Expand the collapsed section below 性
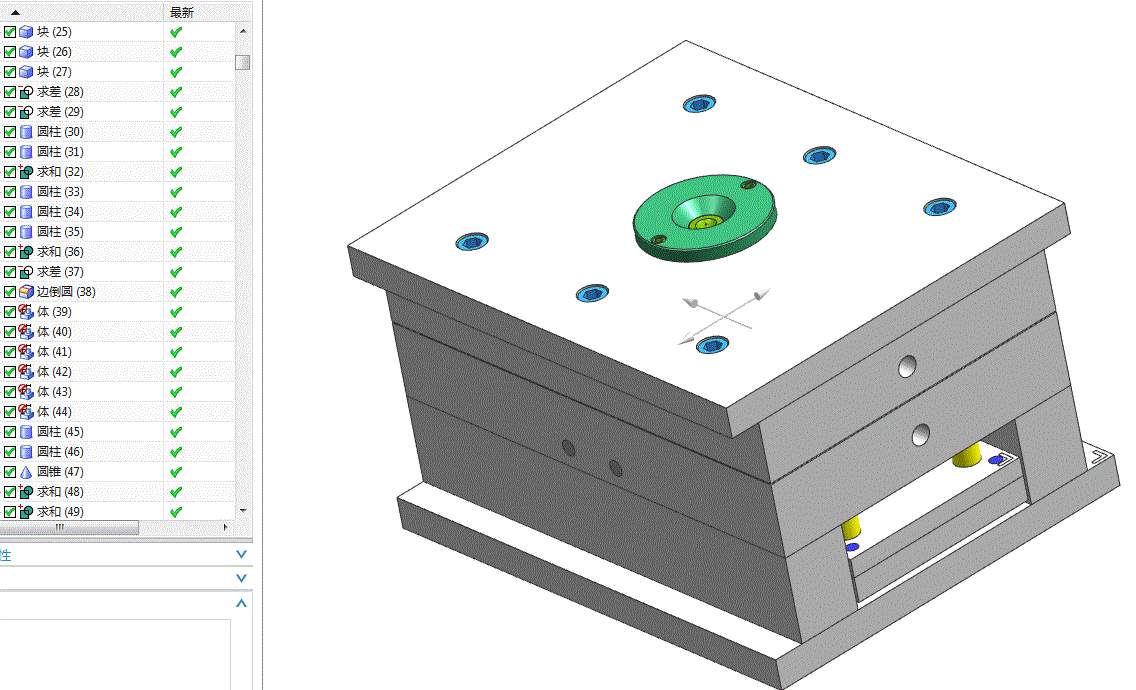 click(x=242, y=578)
